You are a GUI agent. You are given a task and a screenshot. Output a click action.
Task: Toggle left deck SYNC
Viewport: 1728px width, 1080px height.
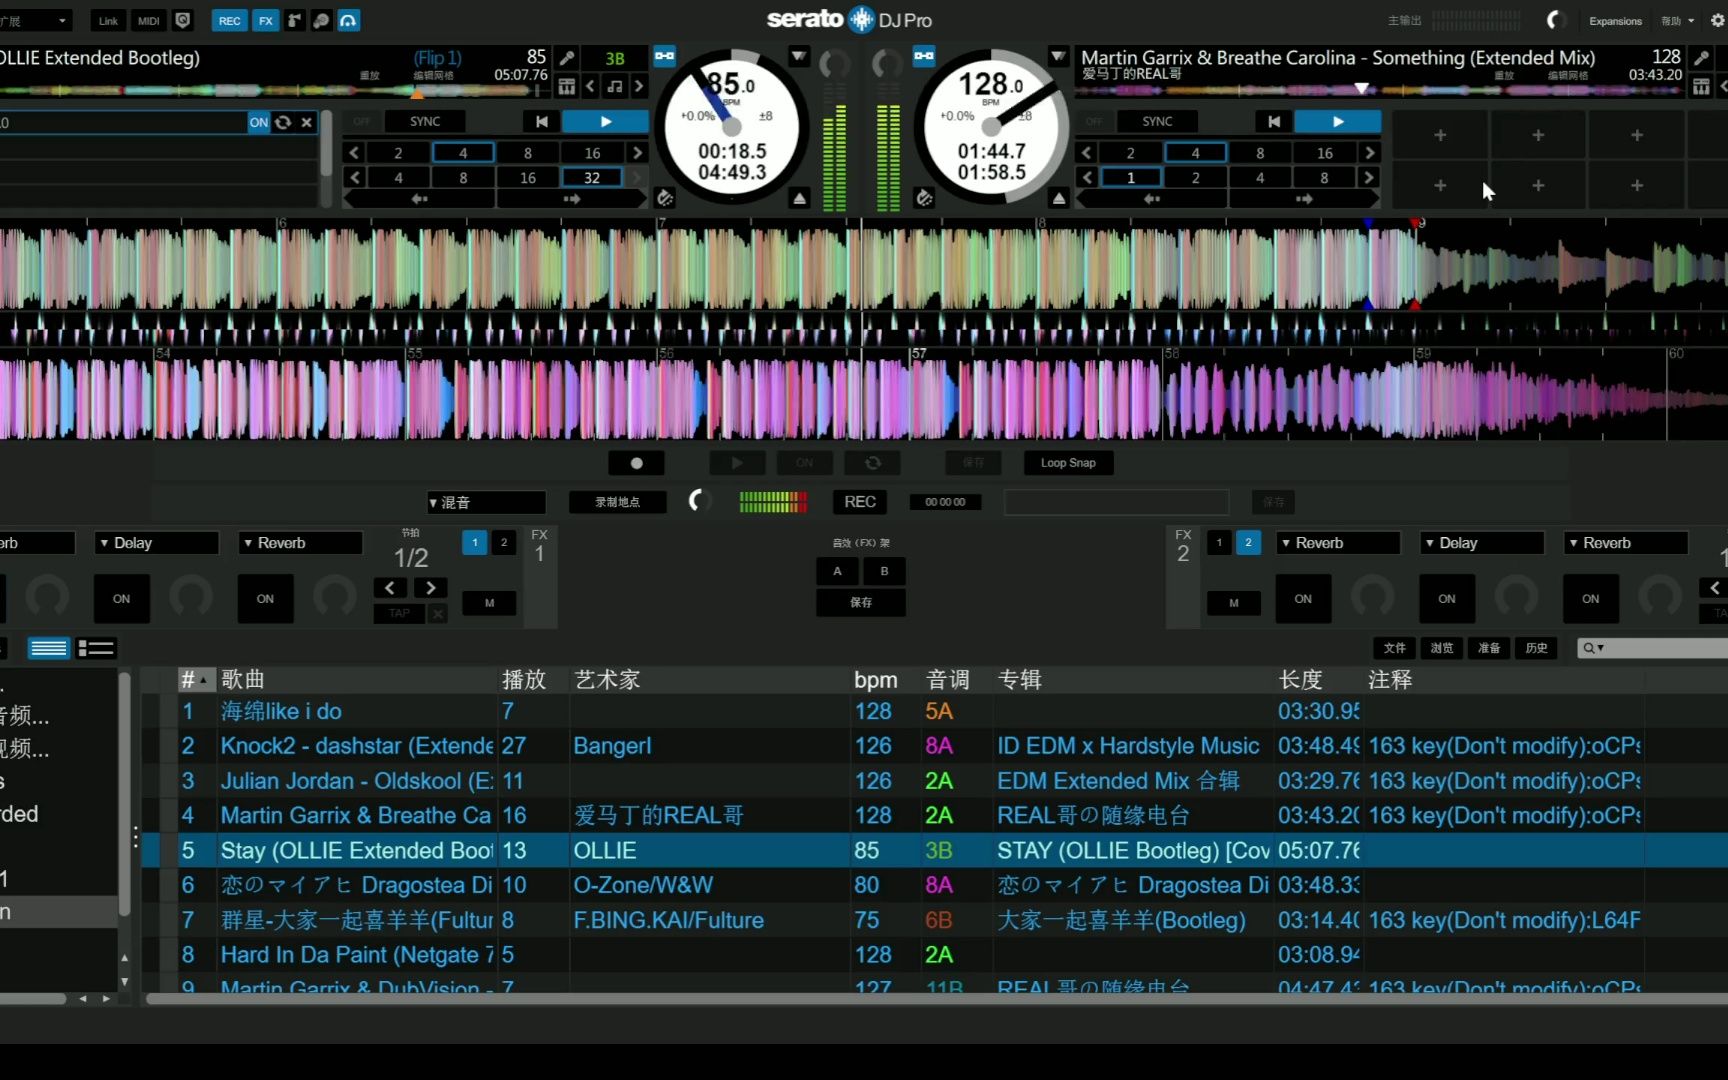pos(425,121)
